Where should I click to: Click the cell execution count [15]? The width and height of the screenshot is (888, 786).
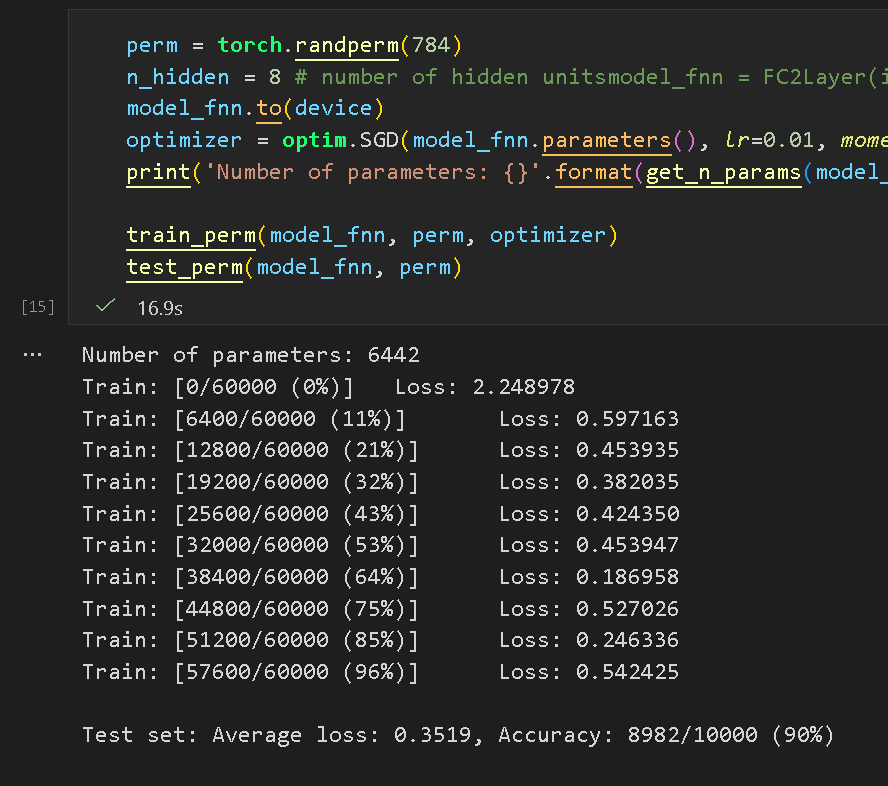point(37,307)
